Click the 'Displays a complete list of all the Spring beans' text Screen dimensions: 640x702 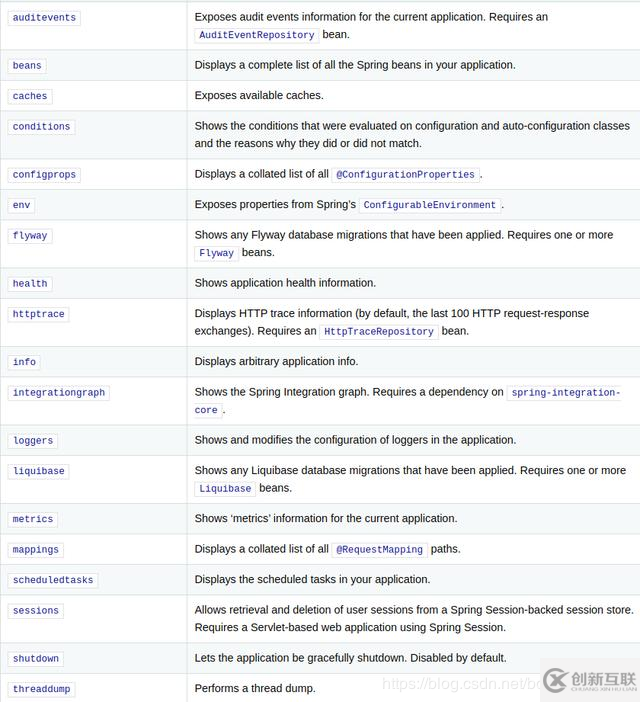click(355, 65)
